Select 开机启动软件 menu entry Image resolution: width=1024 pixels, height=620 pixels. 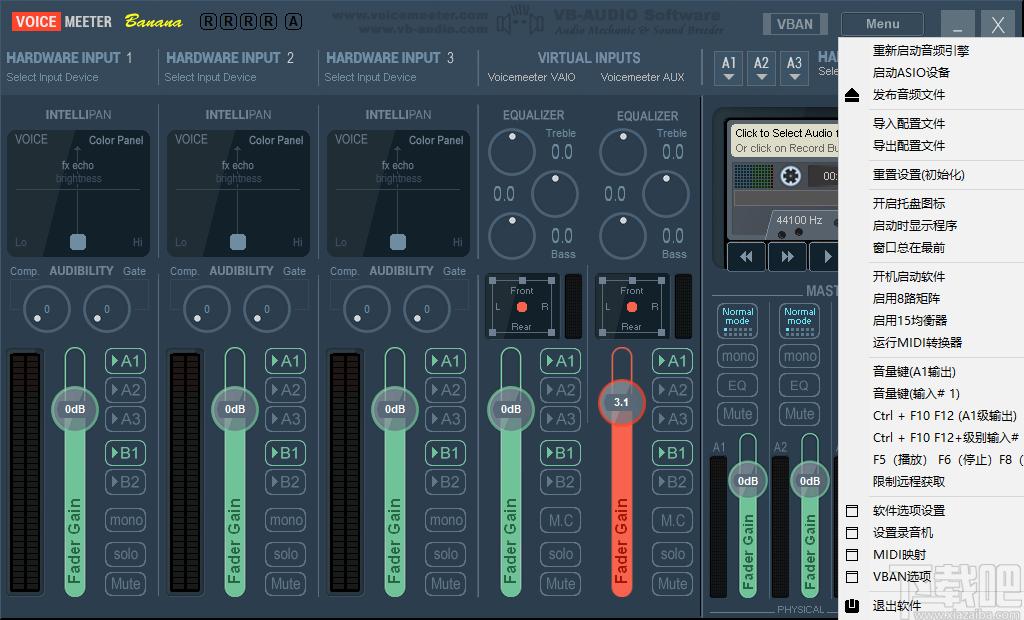click(909, 276)
